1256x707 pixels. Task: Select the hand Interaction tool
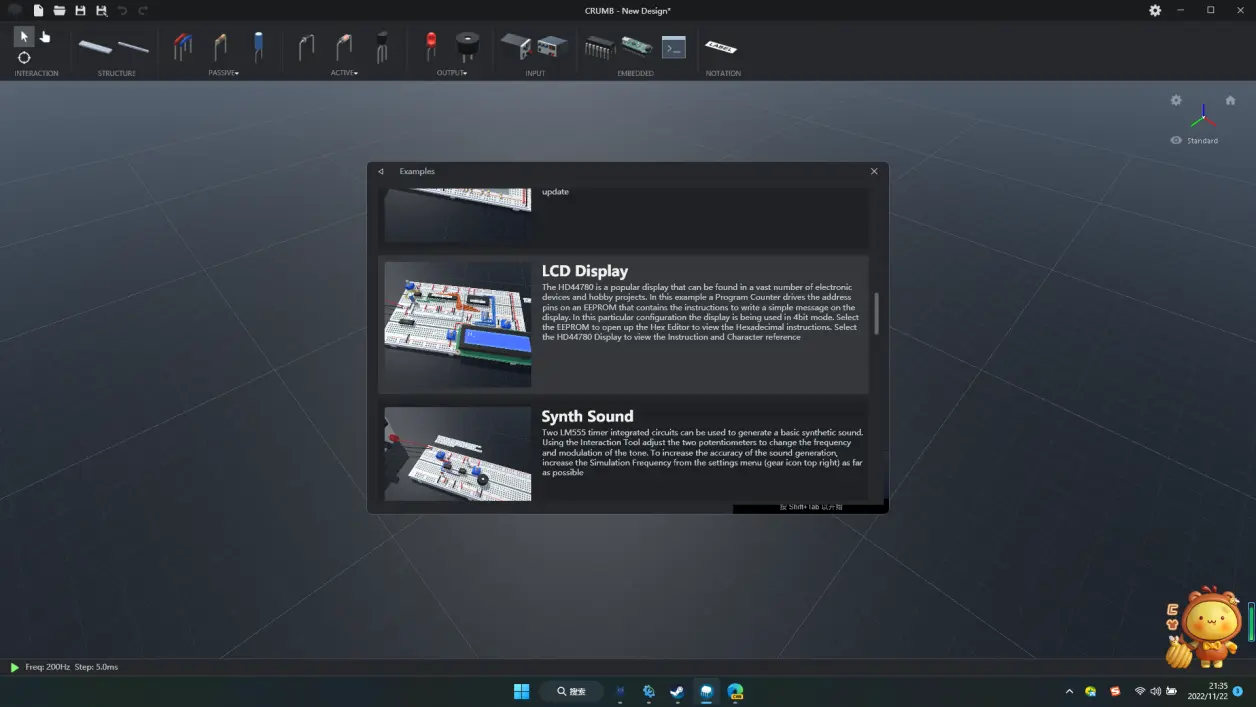coord(45,36)
